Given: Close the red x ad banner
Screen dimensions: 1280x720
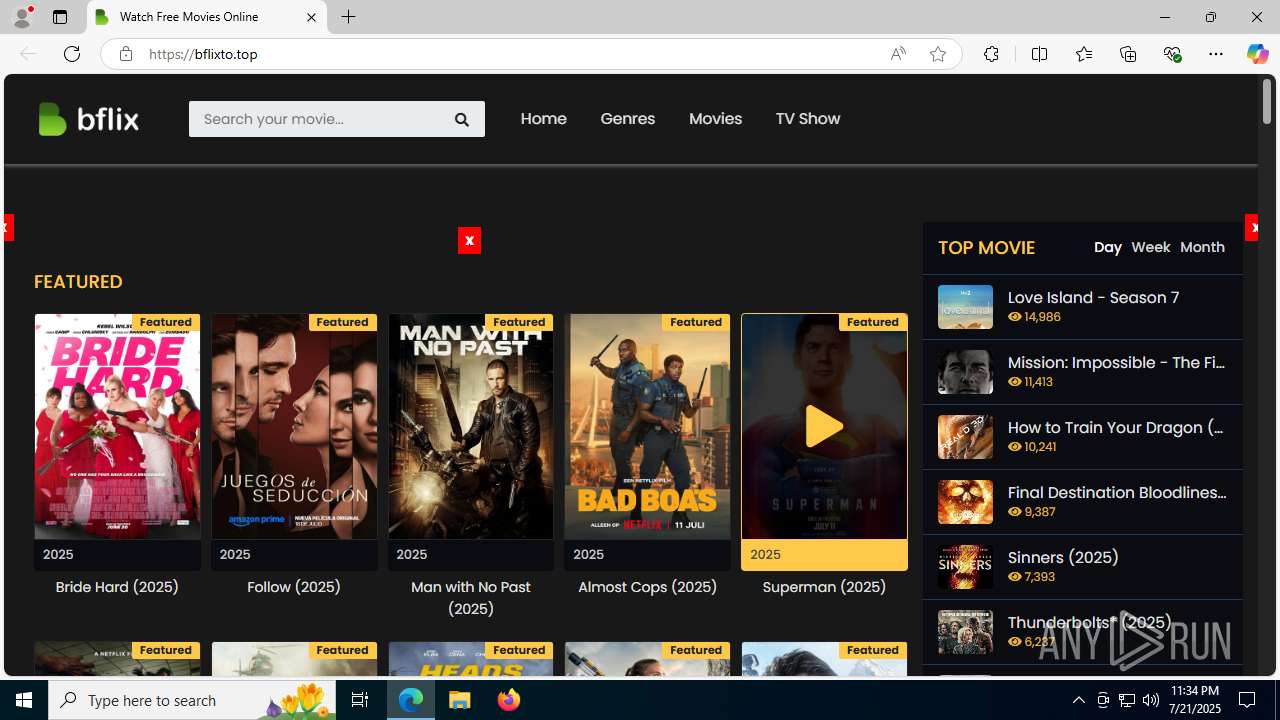Looking at the screenshot, I should tap(469, 240).
